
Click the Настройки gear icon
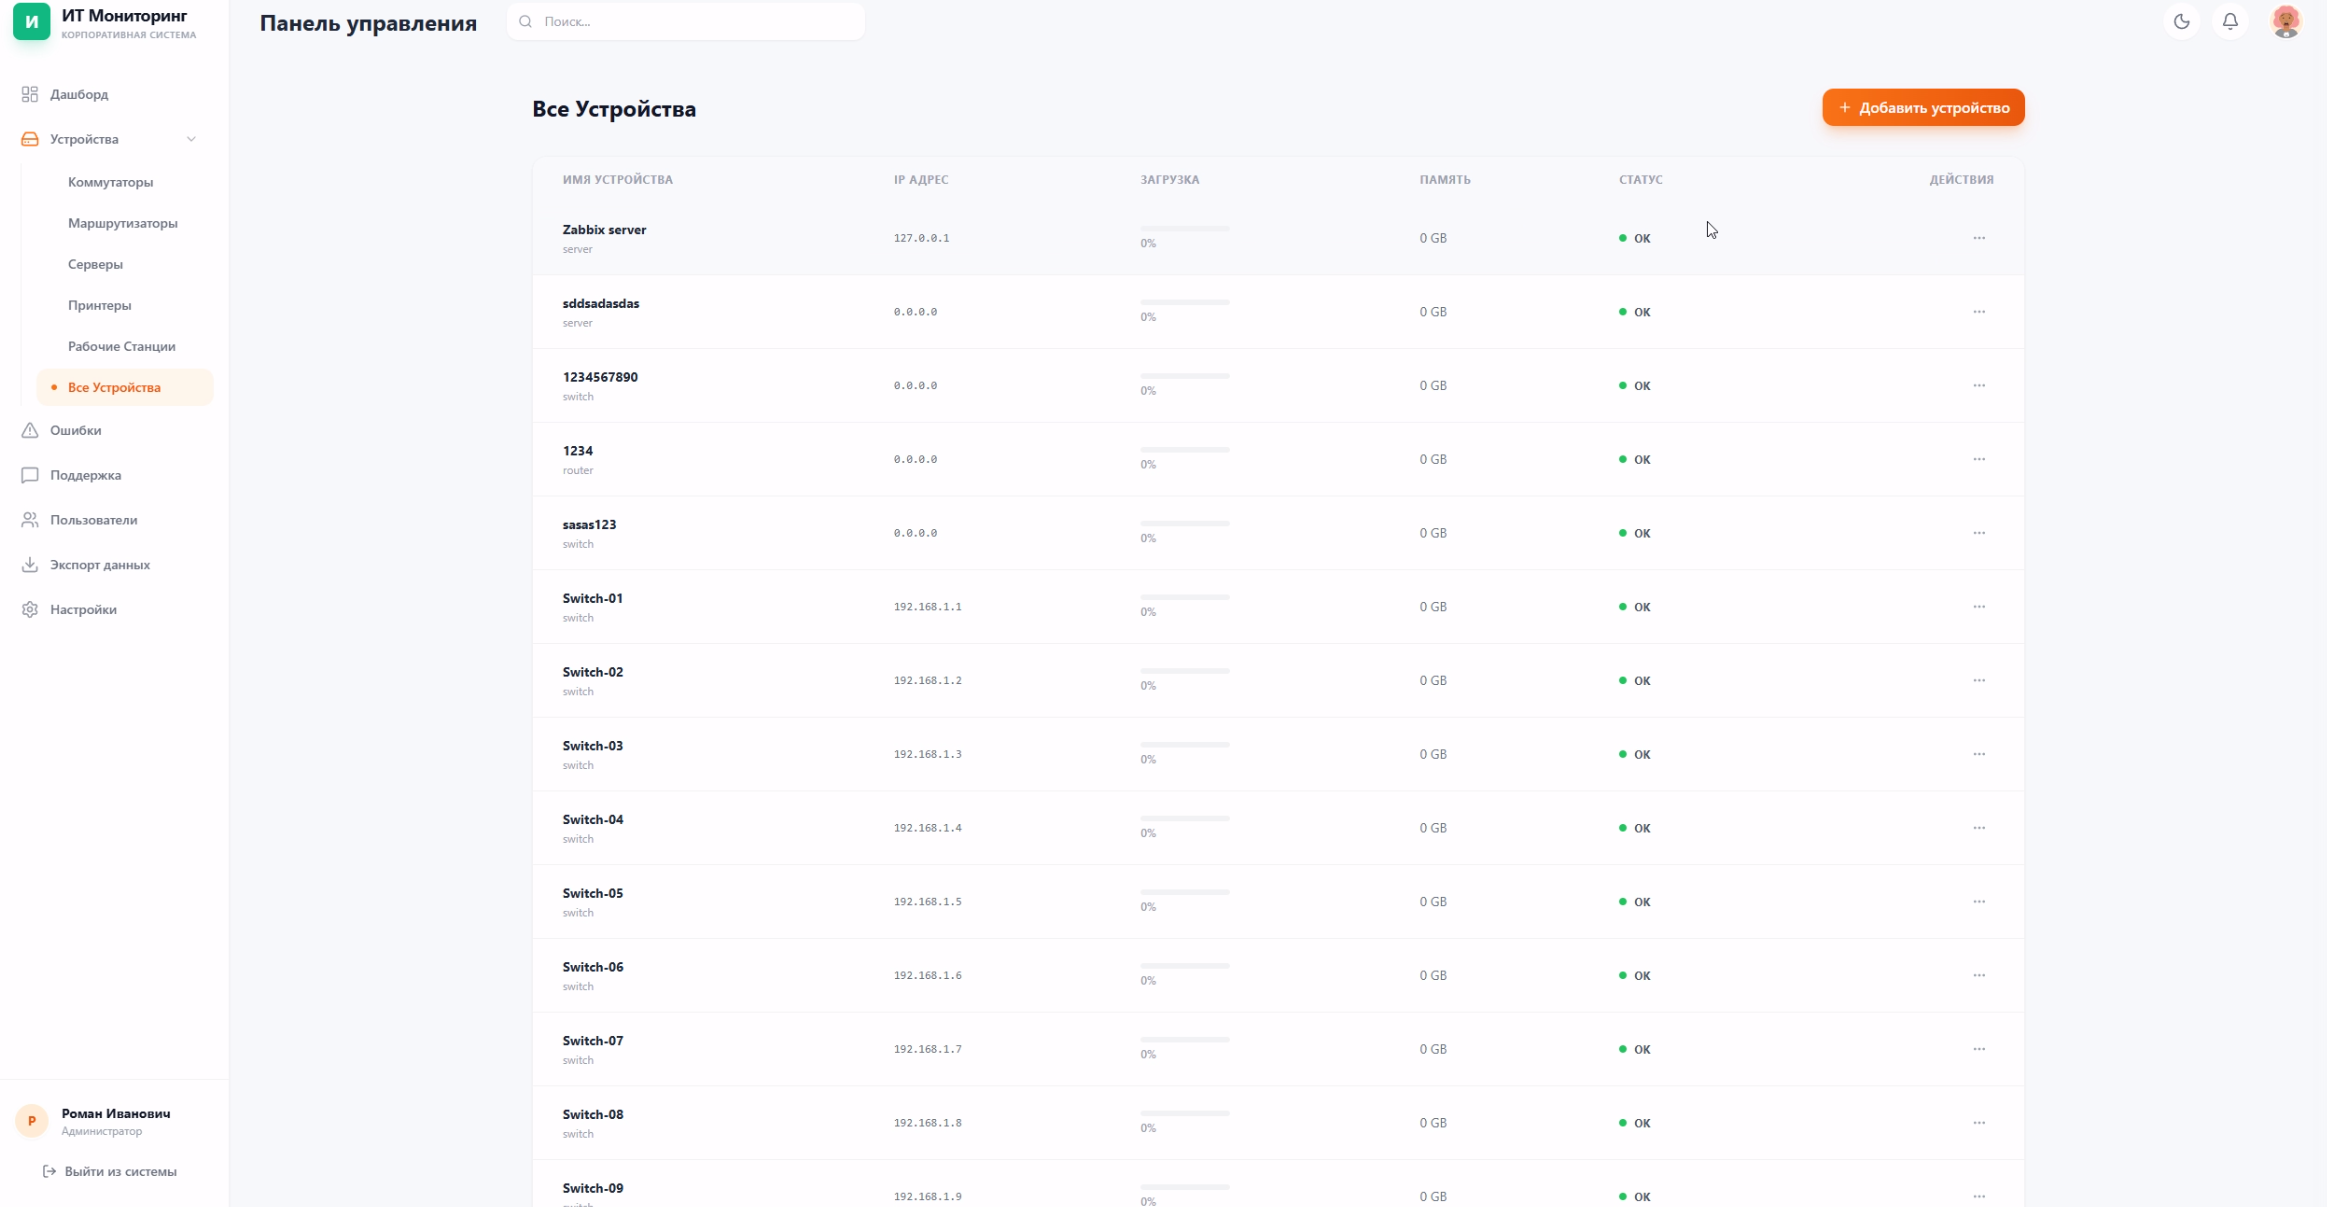pos(30,609)
